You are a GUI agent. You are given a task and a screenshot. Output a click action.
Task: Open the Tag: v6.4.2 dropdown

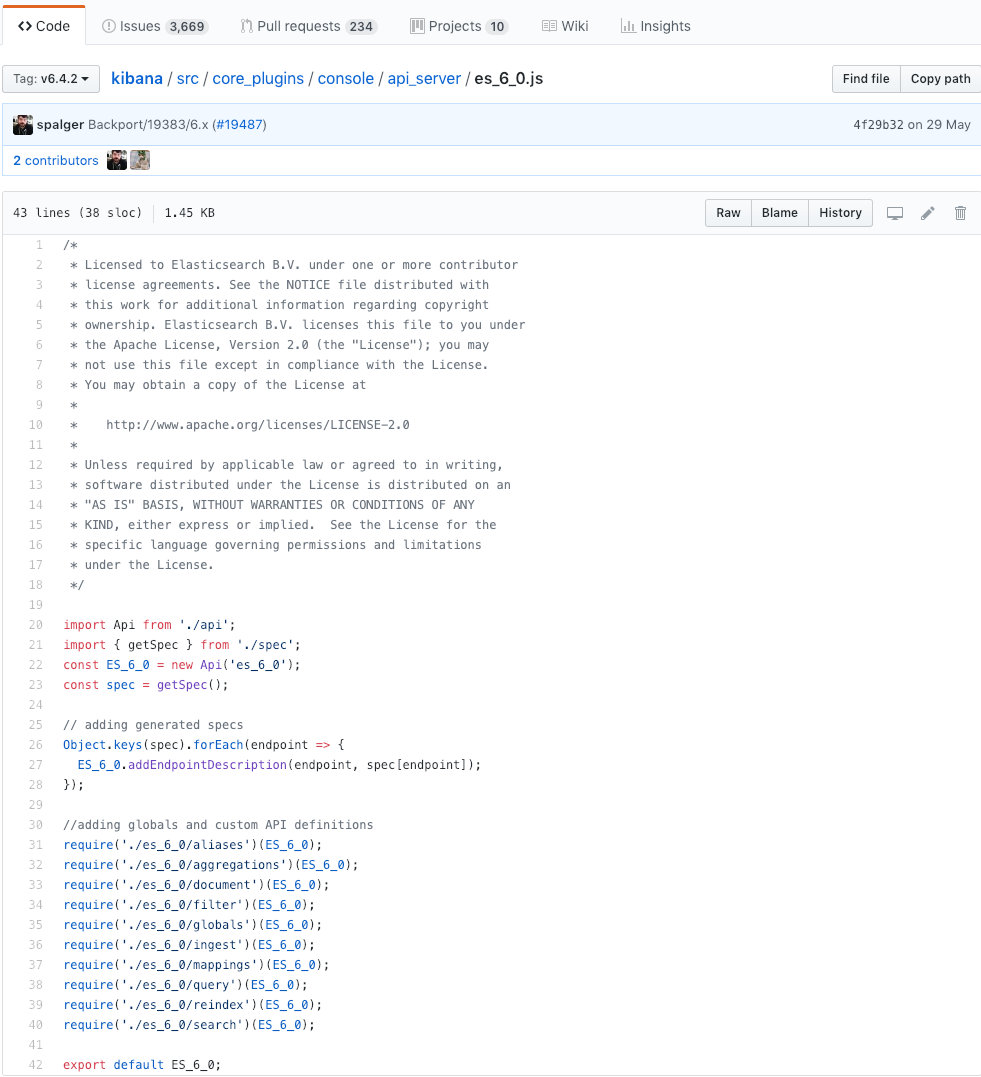point(51,79)
